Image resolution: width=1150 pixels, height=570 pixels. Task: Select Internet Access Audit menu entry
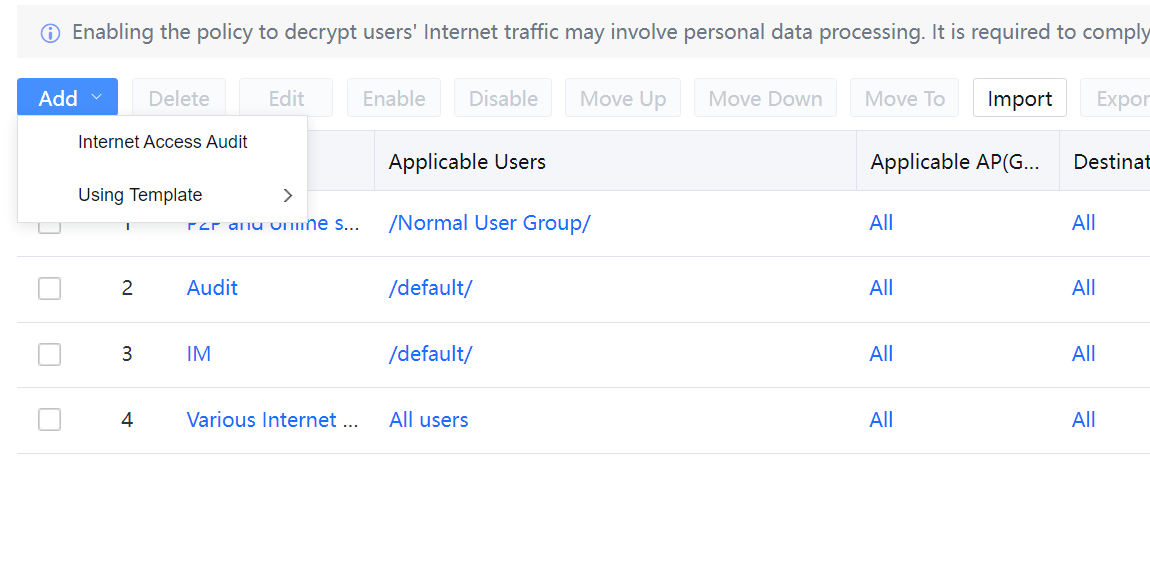point(162,142)
